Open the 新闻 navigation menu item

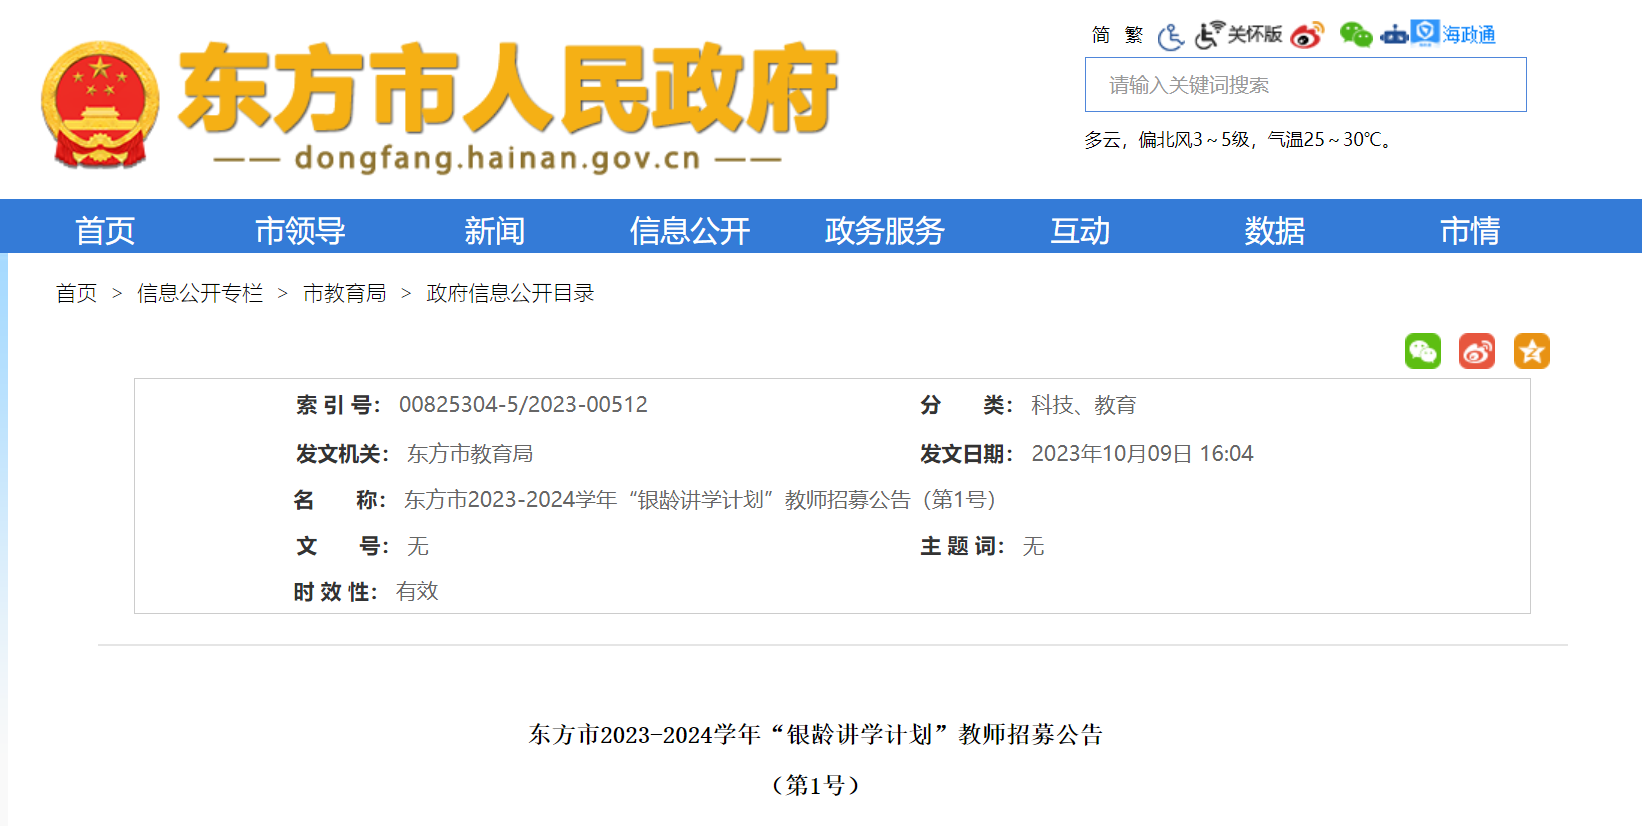tap(495, 231)
